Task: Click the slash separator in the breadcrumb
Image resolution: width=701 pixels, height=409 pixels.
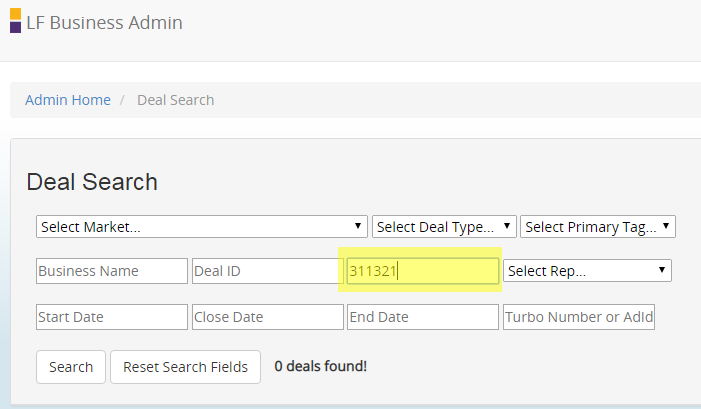Action: [x=122, y=100]
